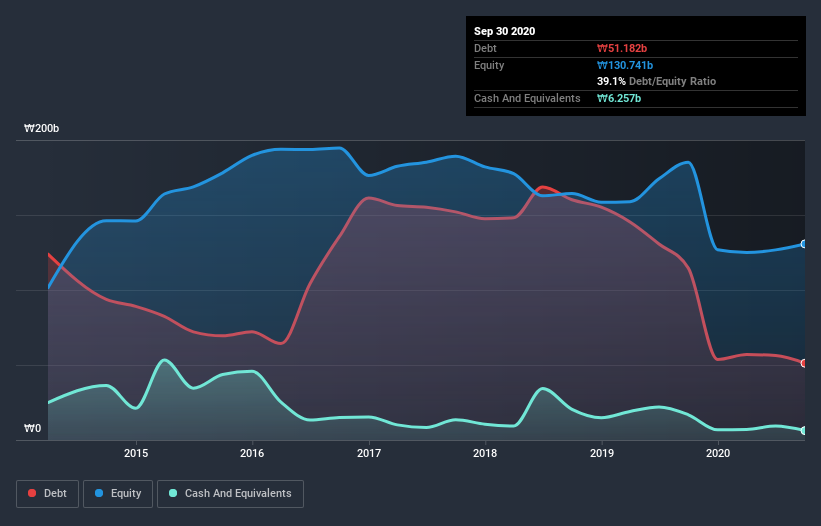Click the Sep 30 2020 tooltip date
The image size is (821, 526).
point(505,31)
